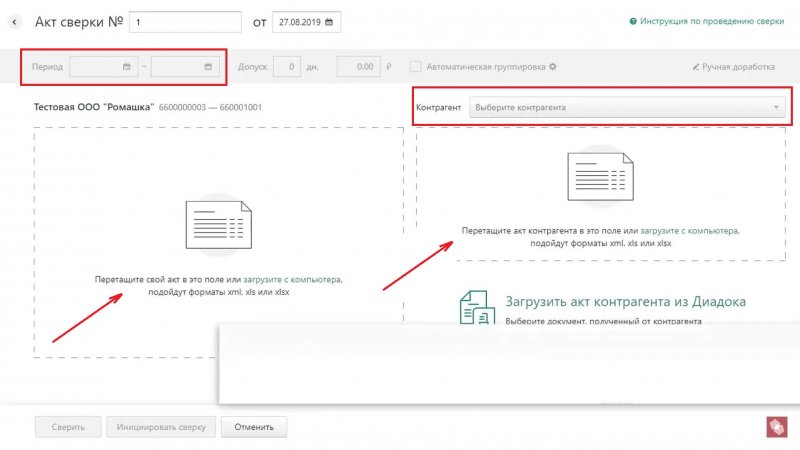
Task: Click the document icon in own act dropzone
Action: [218, 225]
